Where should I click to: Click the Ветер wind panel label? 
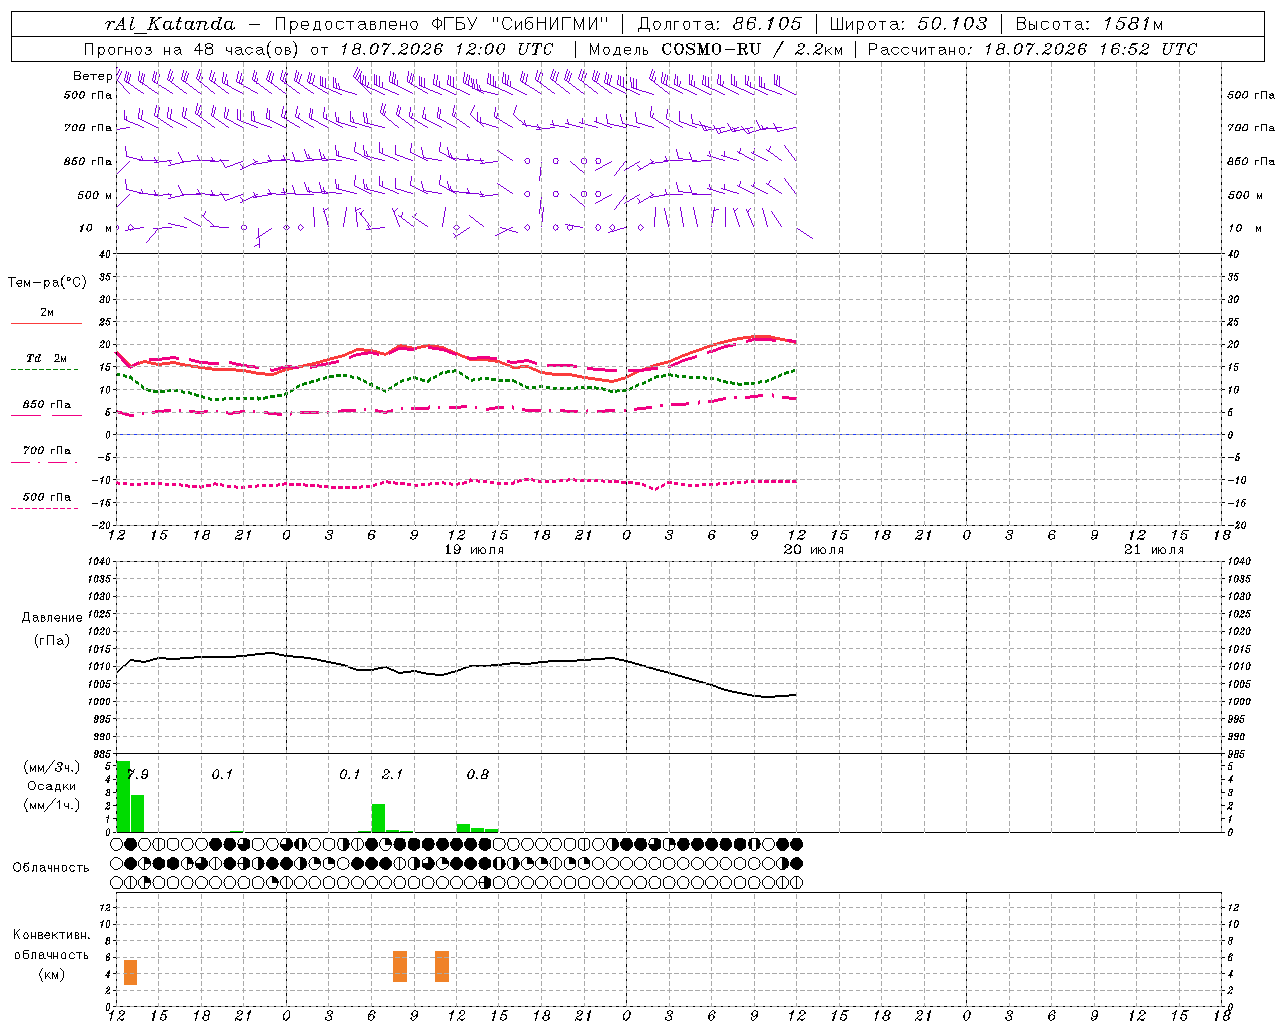pyautogui.click(x=92, y=76)
